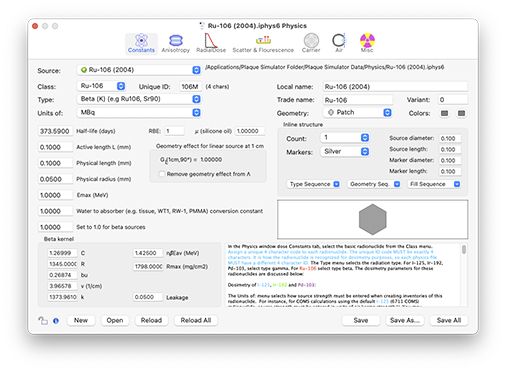Click the Local name field
The width and height of the screenshot is (506, 371).
pos(395,87)
